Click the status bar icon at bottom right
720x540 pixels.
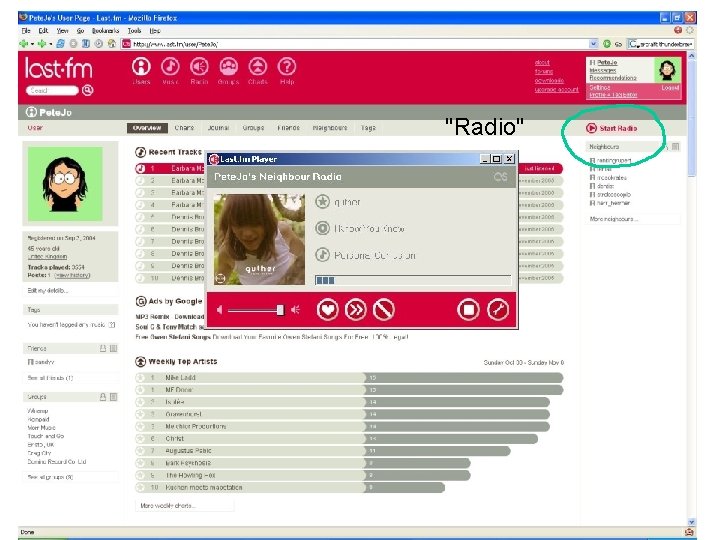click(x=689, y=532)
